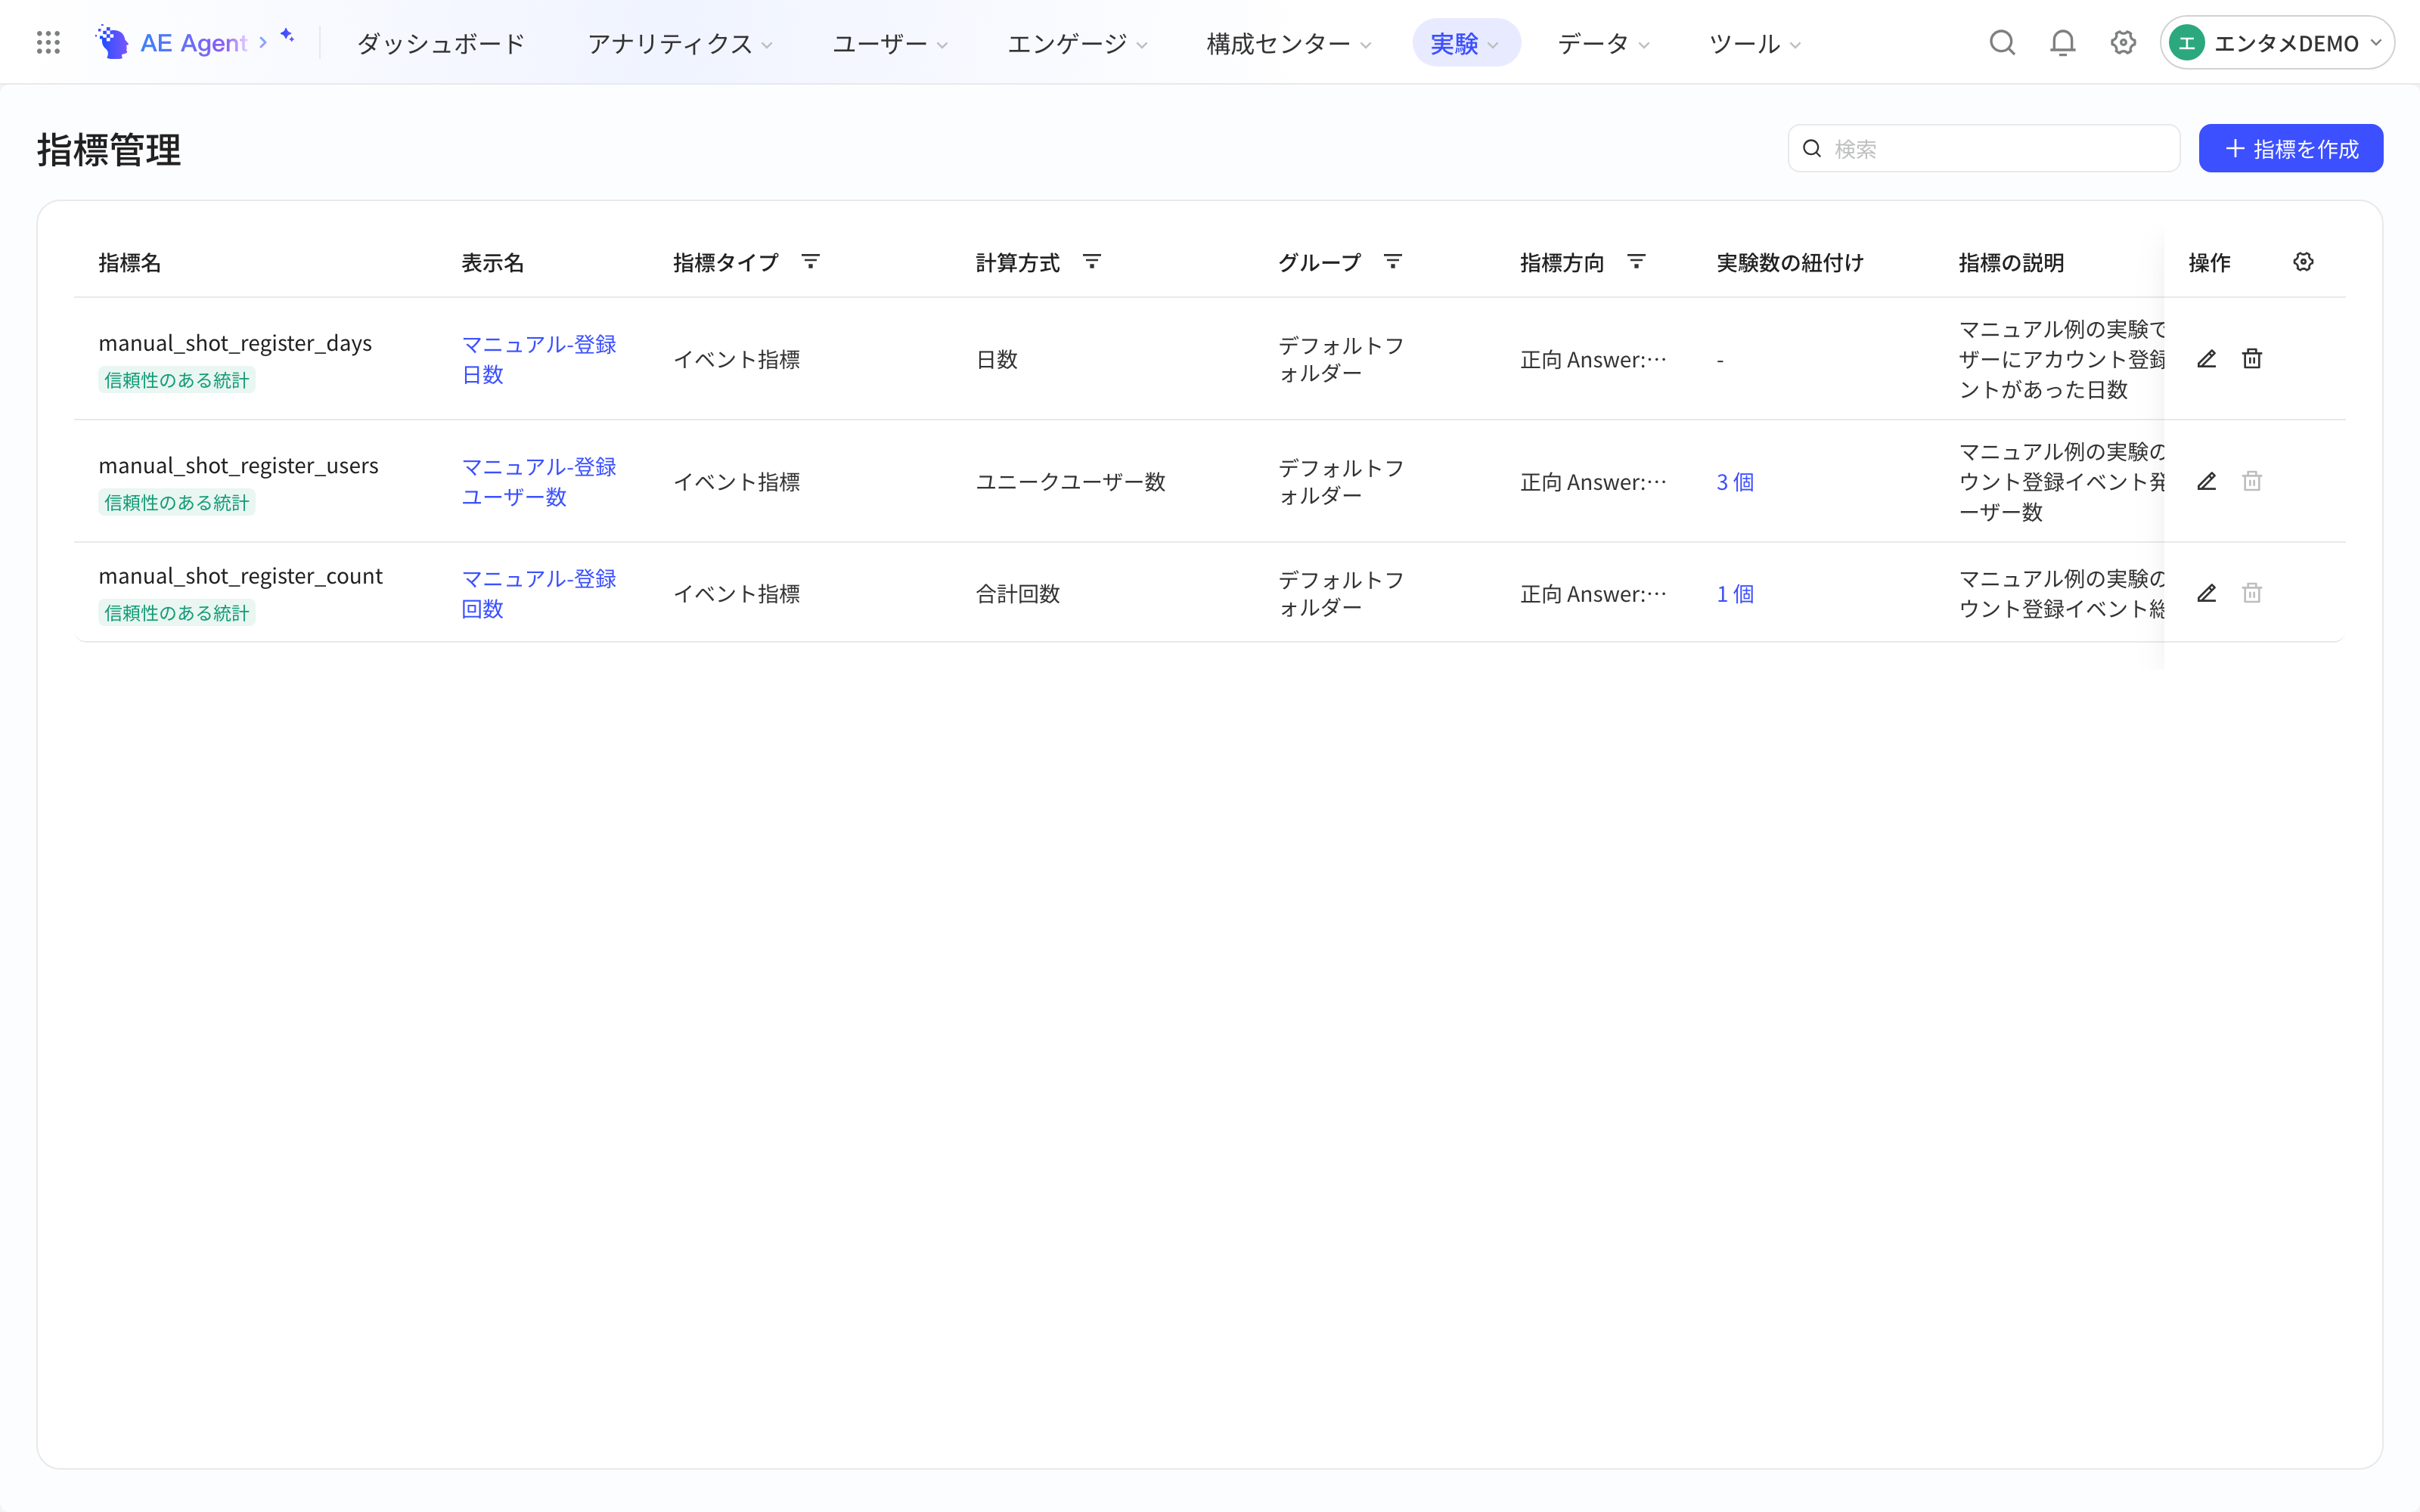Delete the manual_shot_register_days metric
The width and height of the screenshot is (2420, 1512).
pos(2252,359)
